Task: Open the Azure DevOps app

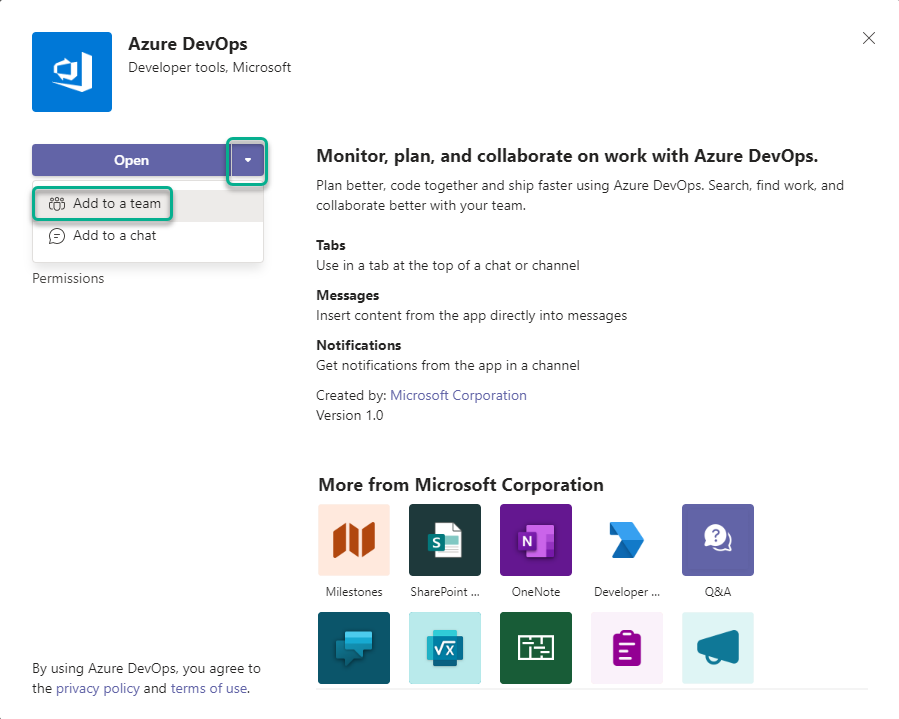Action: pos(131,160)
